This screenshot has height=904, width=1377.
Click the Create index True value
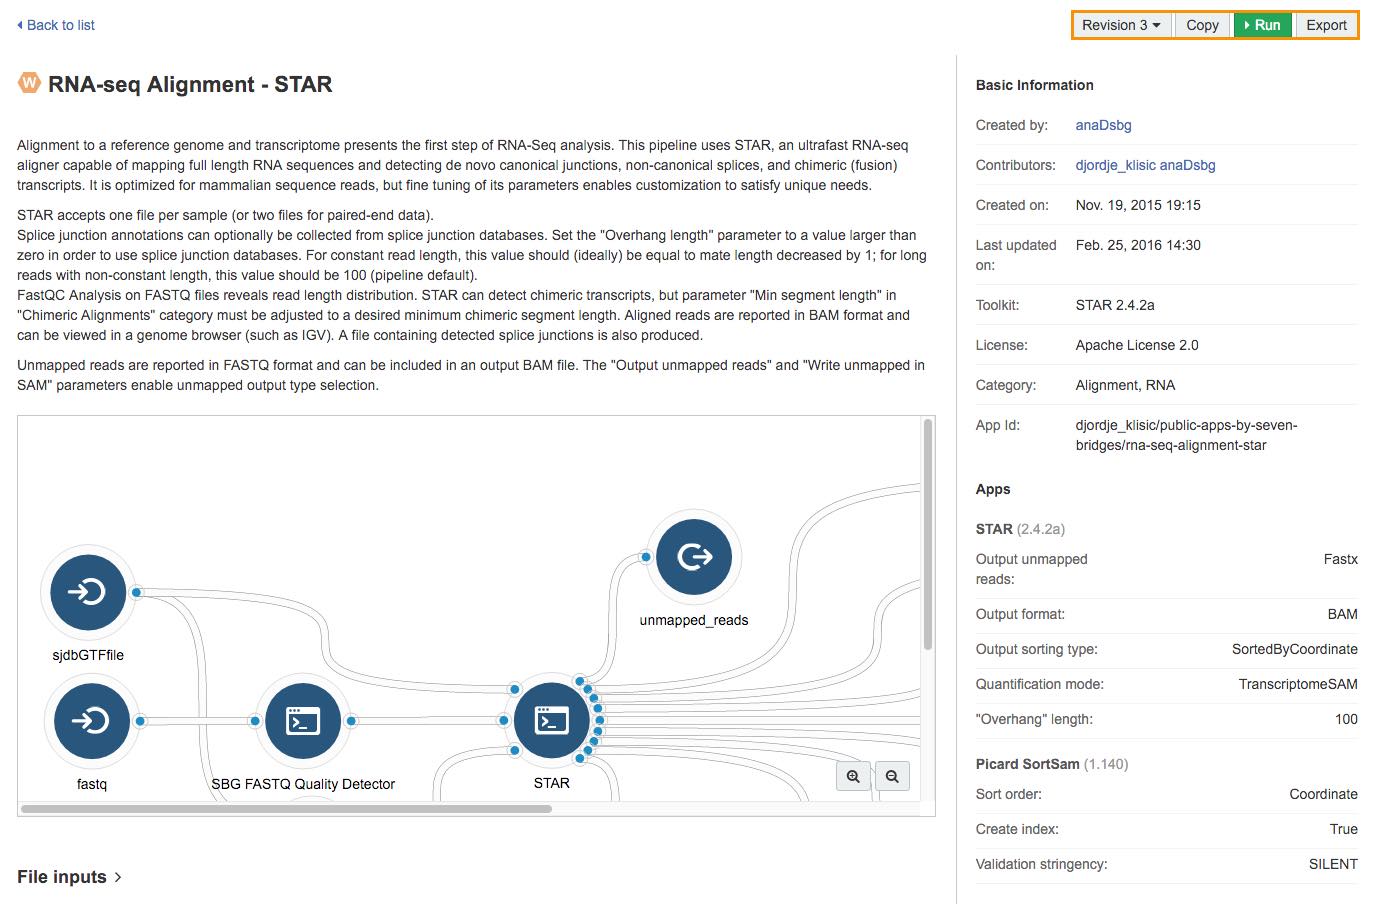tap(1344, 829)
